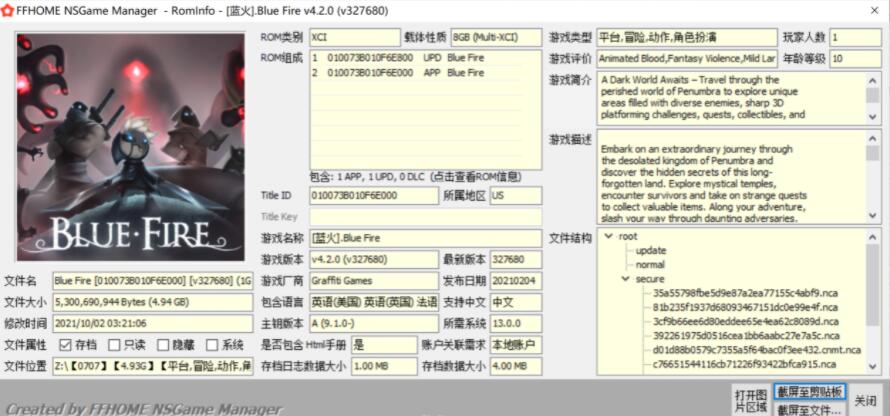890x416 pixels.
Task: Toggle the 系统 system checkbox
Action: coord(212,345)
